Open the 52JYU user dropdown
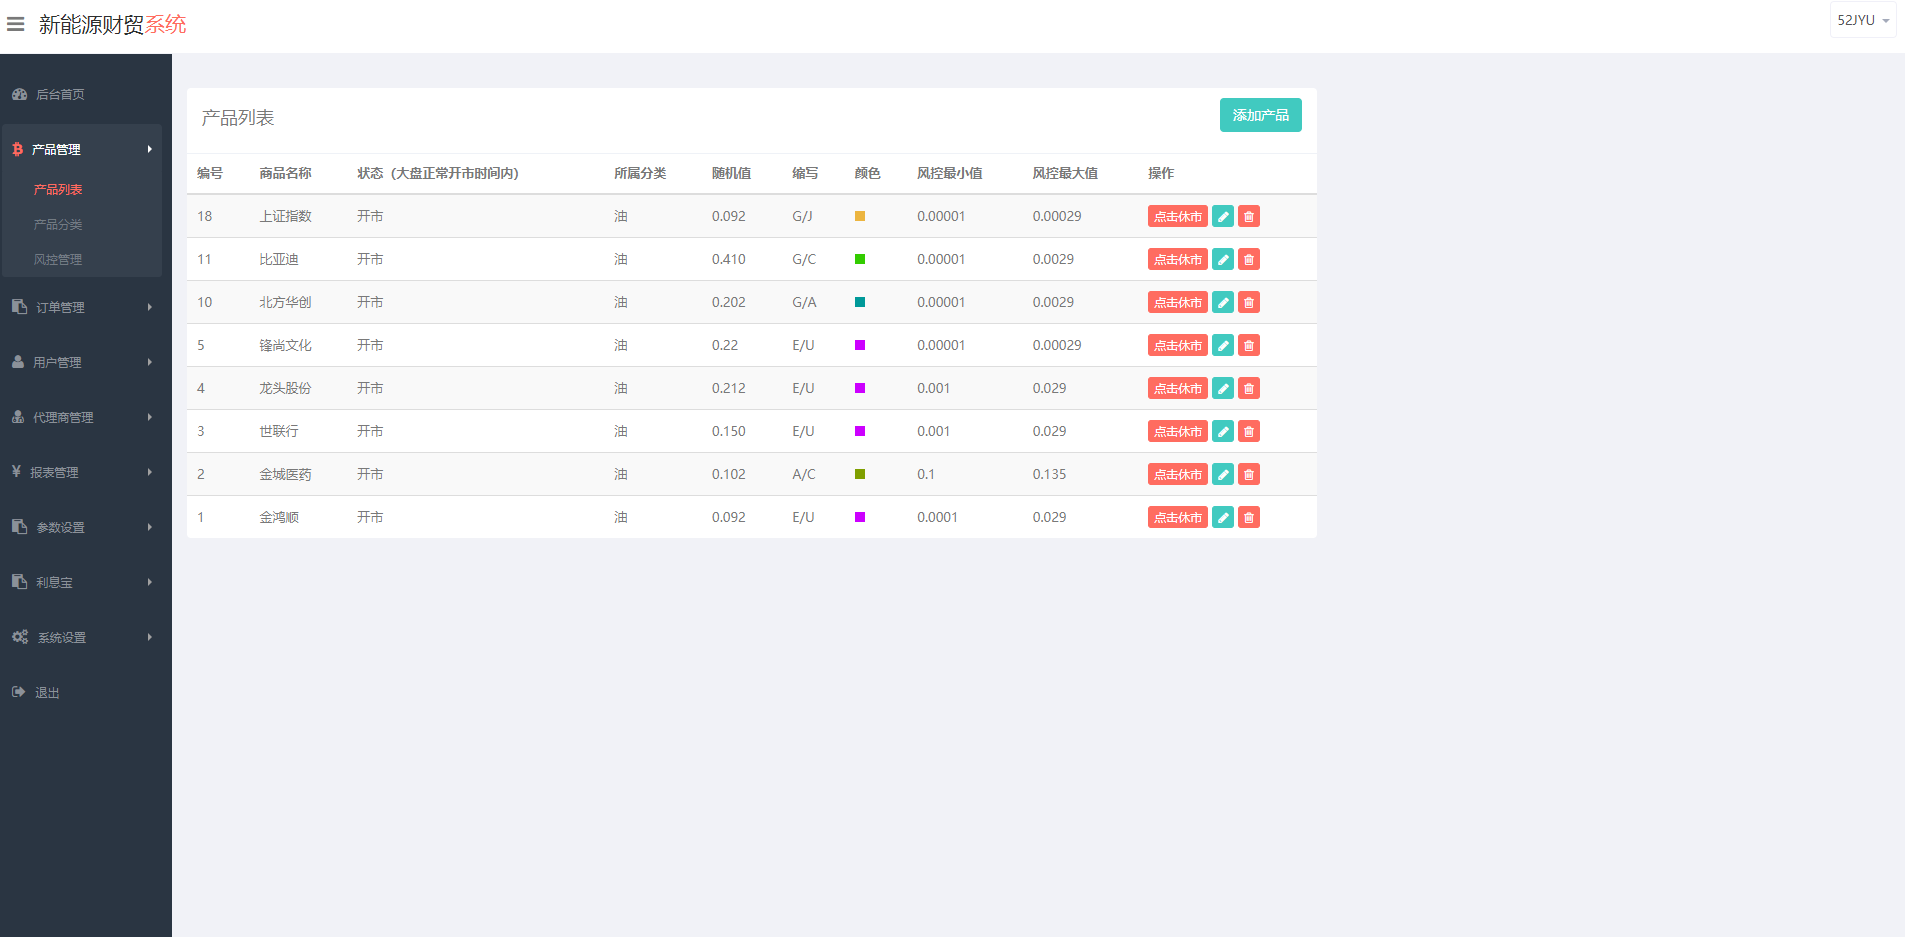This screenshot has width=1905, height=937. 1862,20
